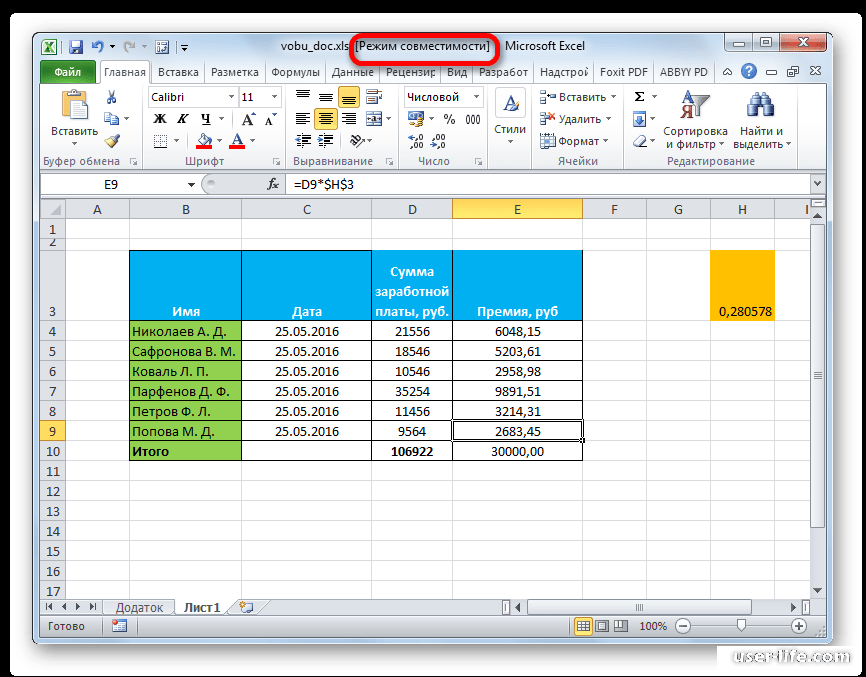The width and height of the screenshot is (866, 677).
Task: Expand the formula bar
Action: pyautogui.click(x=817, y=183)
